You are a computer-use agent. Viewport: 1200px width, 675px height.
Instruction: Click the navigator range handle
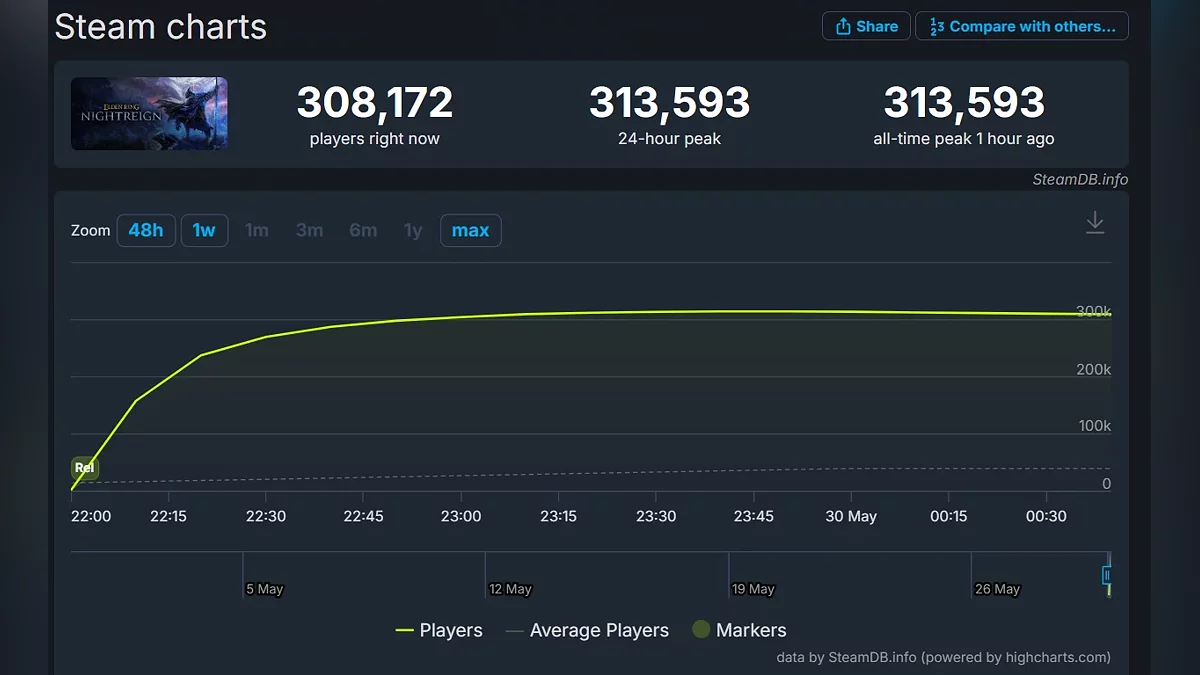click(1107, 575)
